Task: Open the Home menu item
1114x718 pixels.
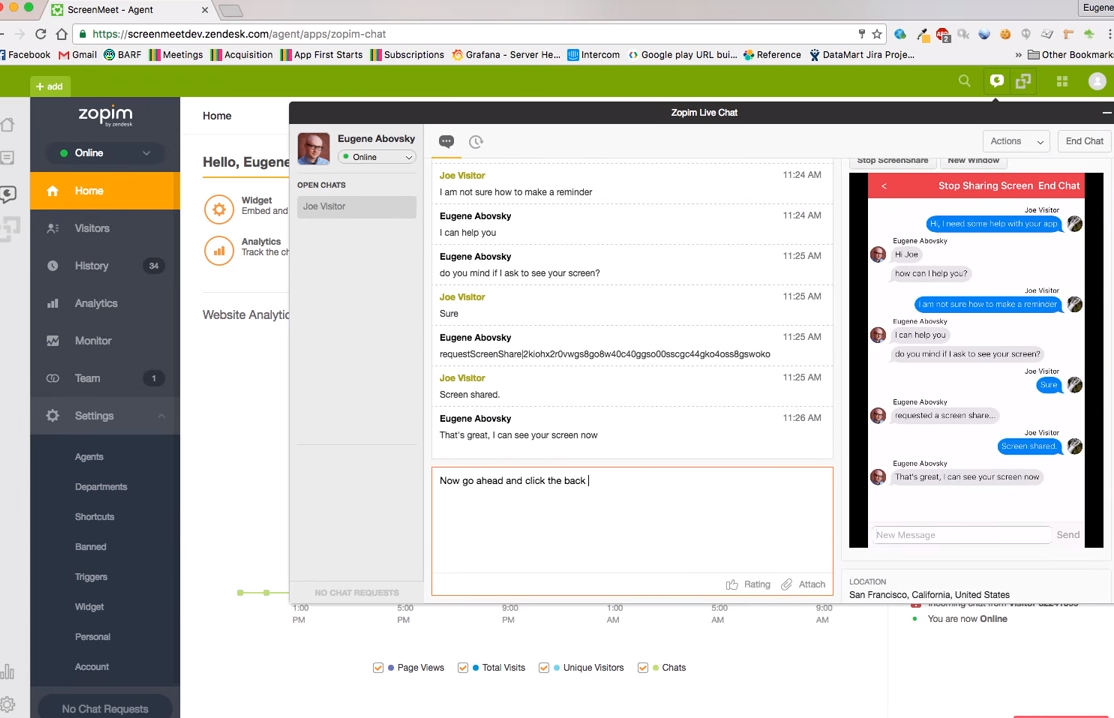Action: click(x=104, y=190)
